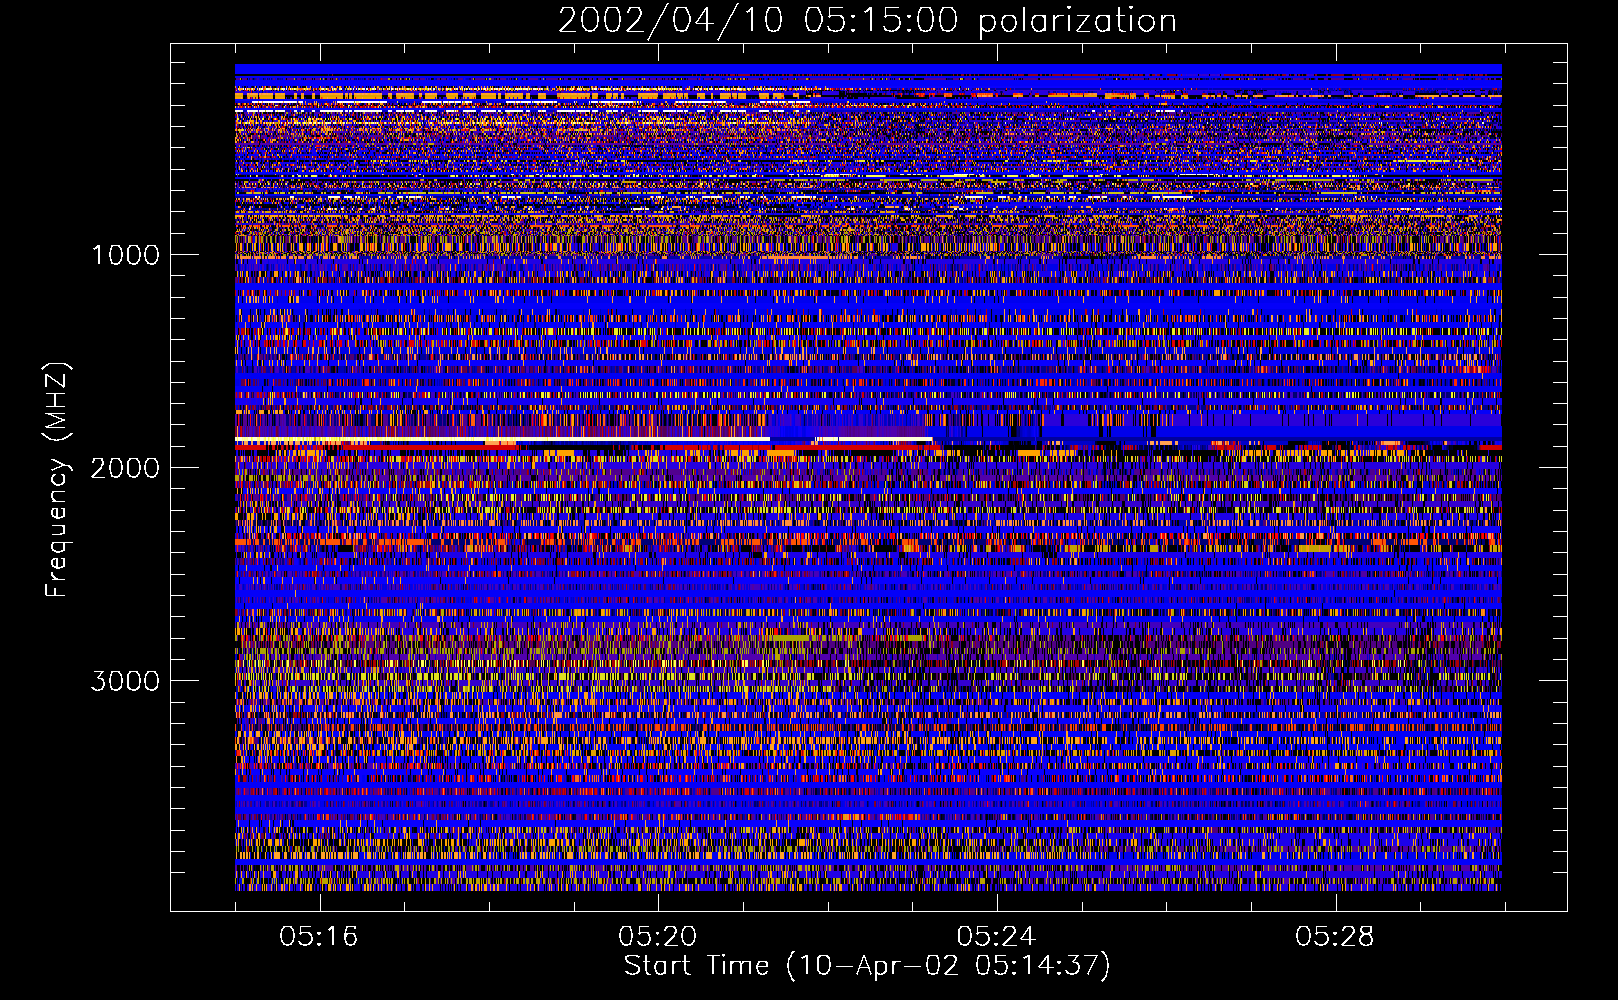Click the 'Start Time (10-Apr-02 05:14:37)' label
The image size is (1618, 1000).
click(x=867, y=966)
